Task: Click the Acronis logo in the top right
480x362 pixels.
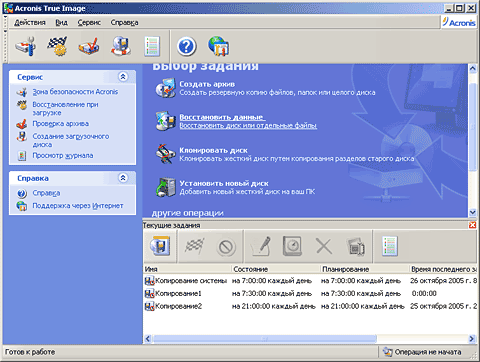Action: click(x=459, y=22)
